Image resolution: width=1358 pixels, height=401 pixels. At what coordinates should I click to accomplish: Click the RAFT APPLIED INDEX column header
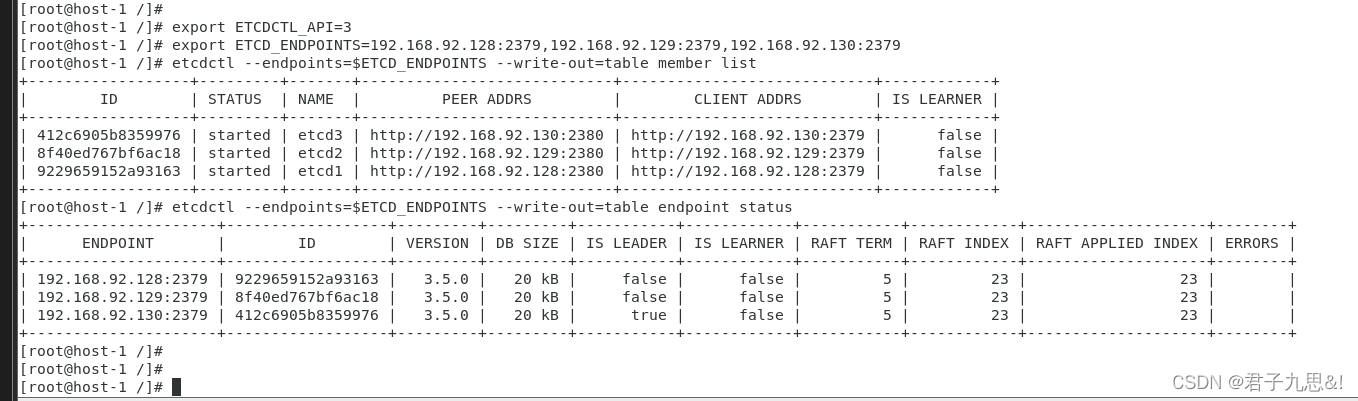tap(1116, 243)
